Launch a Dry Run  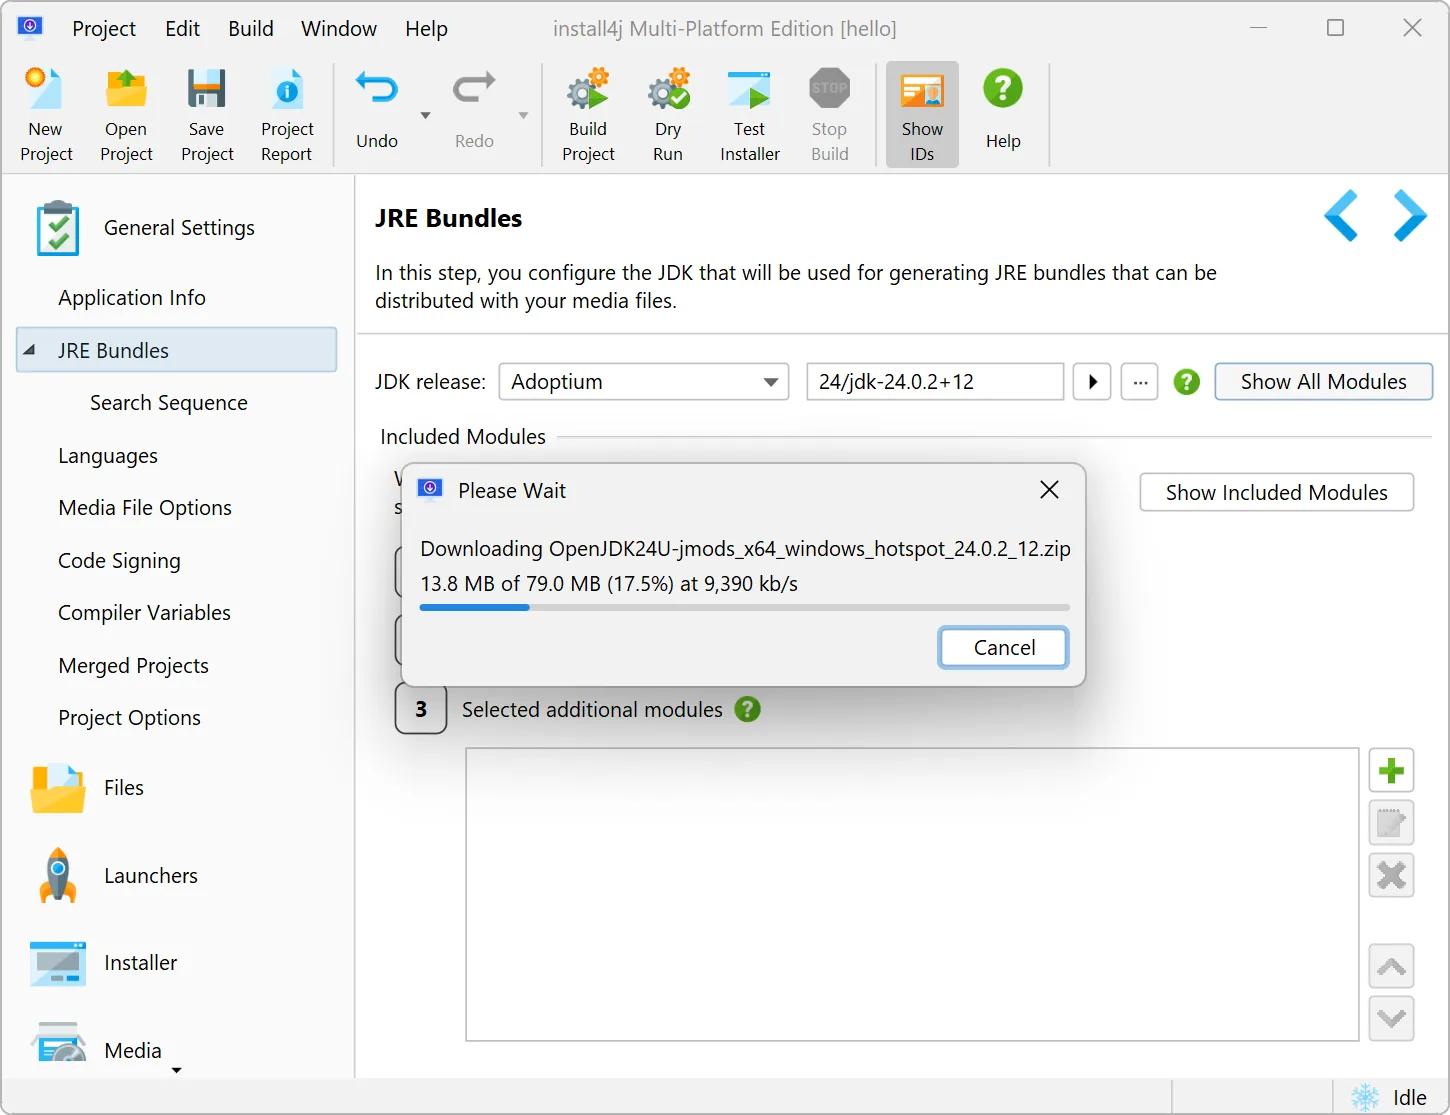(x=668, y=90)
